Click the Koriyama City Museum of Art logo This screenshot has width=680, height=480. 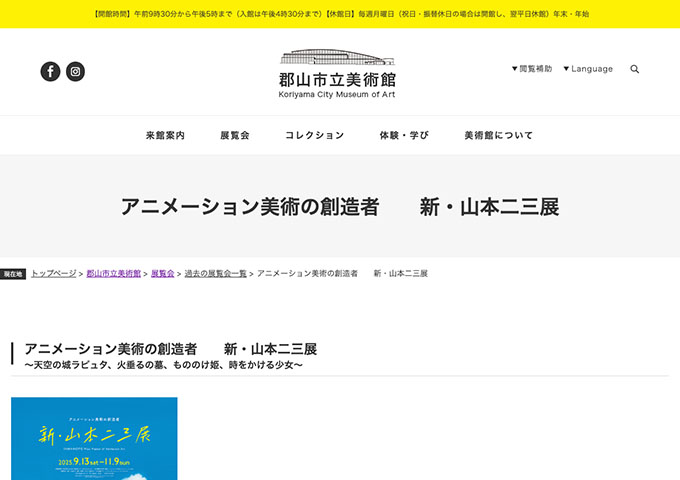(x=337, y=74)
